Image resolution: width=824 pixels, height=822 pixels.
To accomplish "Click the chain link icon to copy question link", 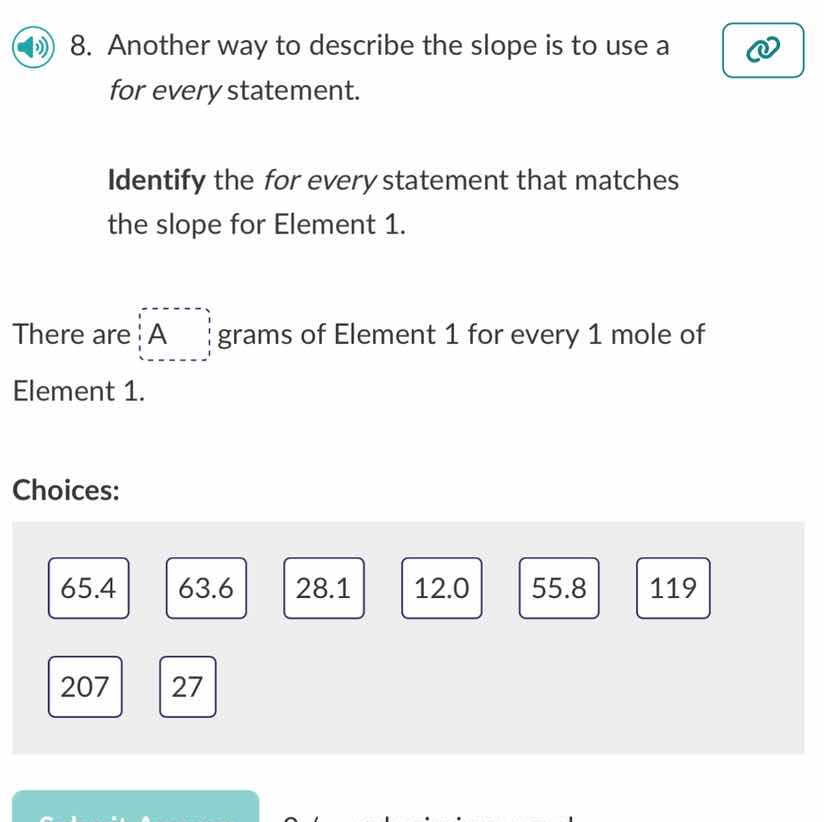I will pos(762,50).
